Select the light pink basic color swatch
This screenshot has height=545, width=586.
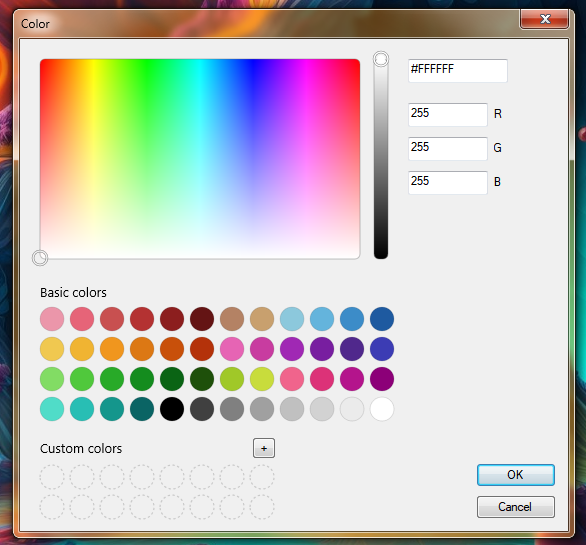52,319
